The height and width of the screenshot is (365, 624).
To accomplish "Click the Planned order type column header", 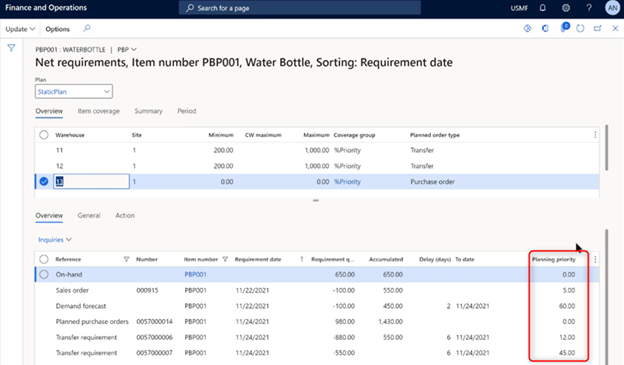I will tap(435, 135).
